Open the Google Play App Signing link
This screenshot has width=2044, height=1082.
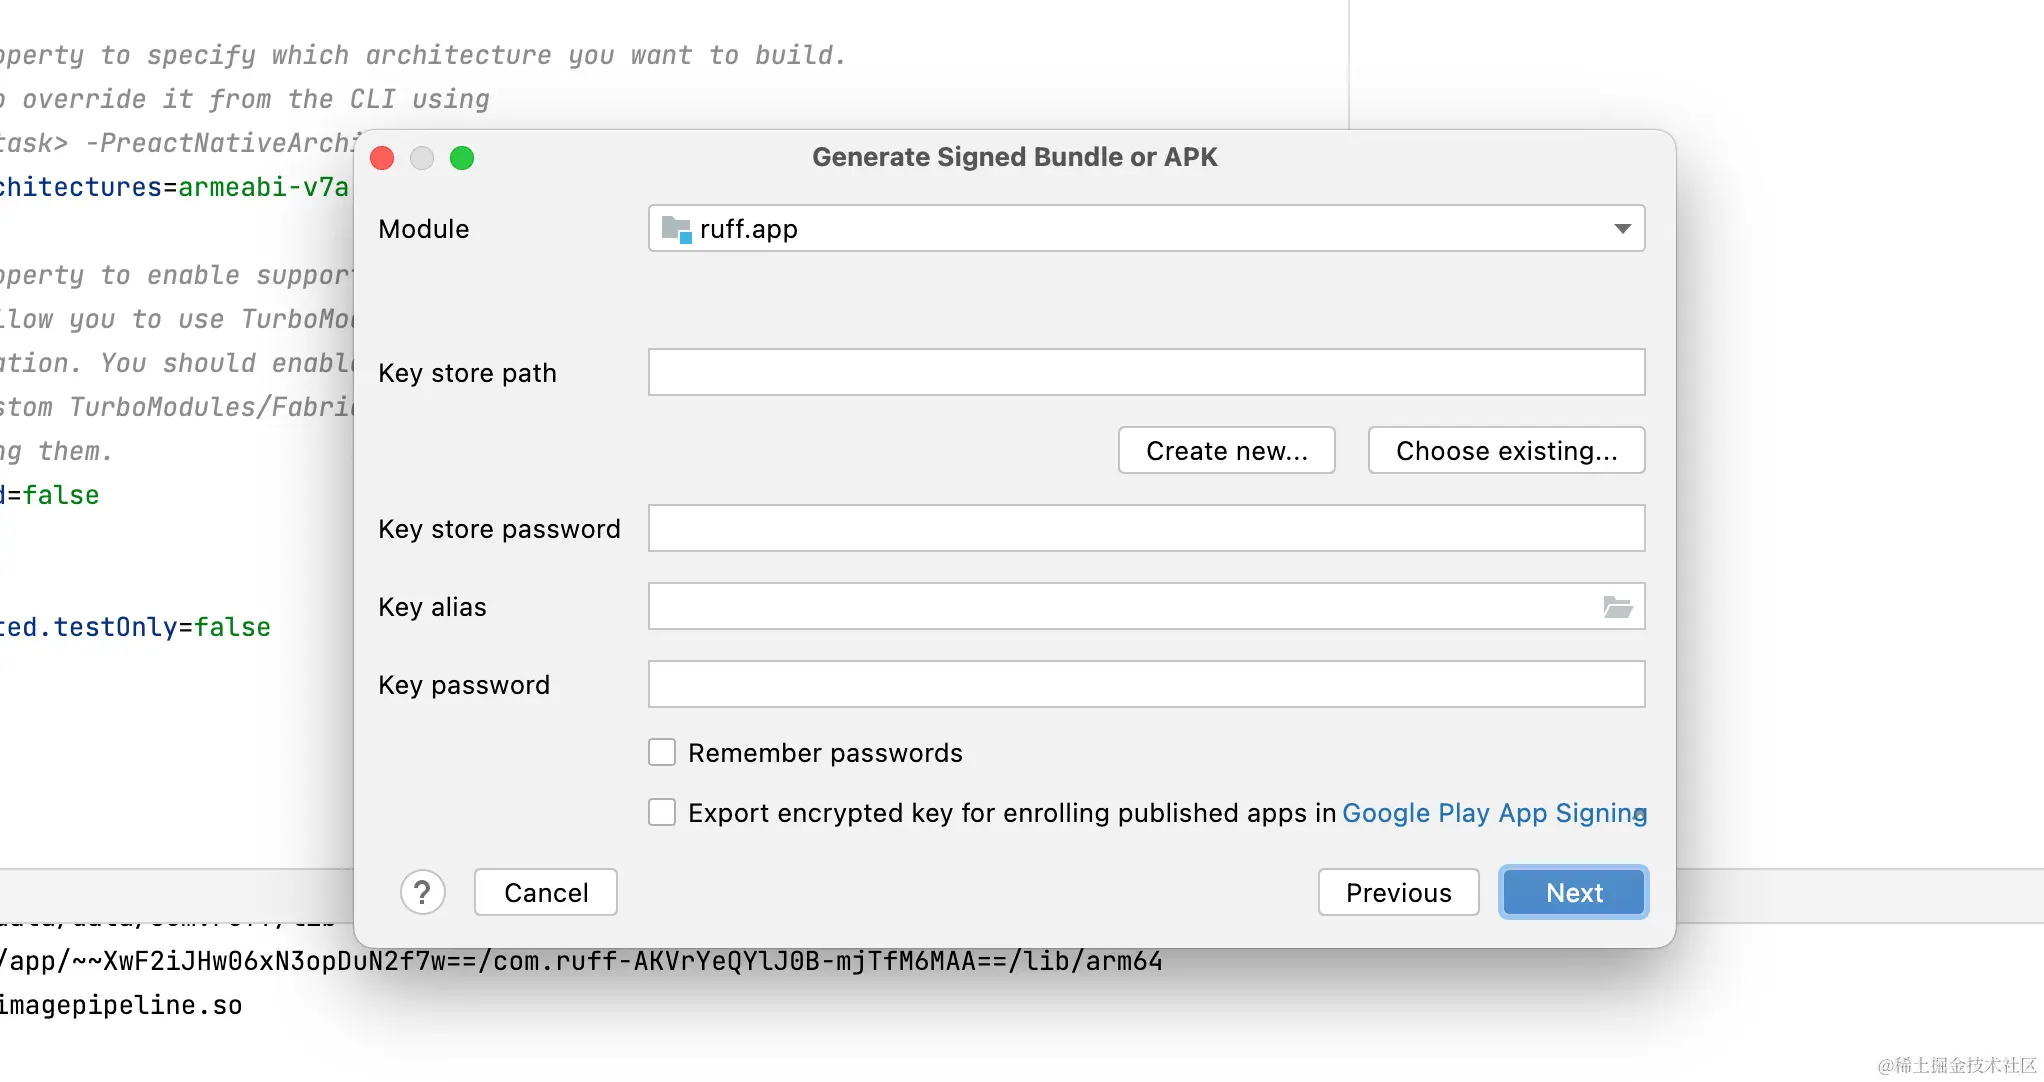click(x=1494, y=813)
